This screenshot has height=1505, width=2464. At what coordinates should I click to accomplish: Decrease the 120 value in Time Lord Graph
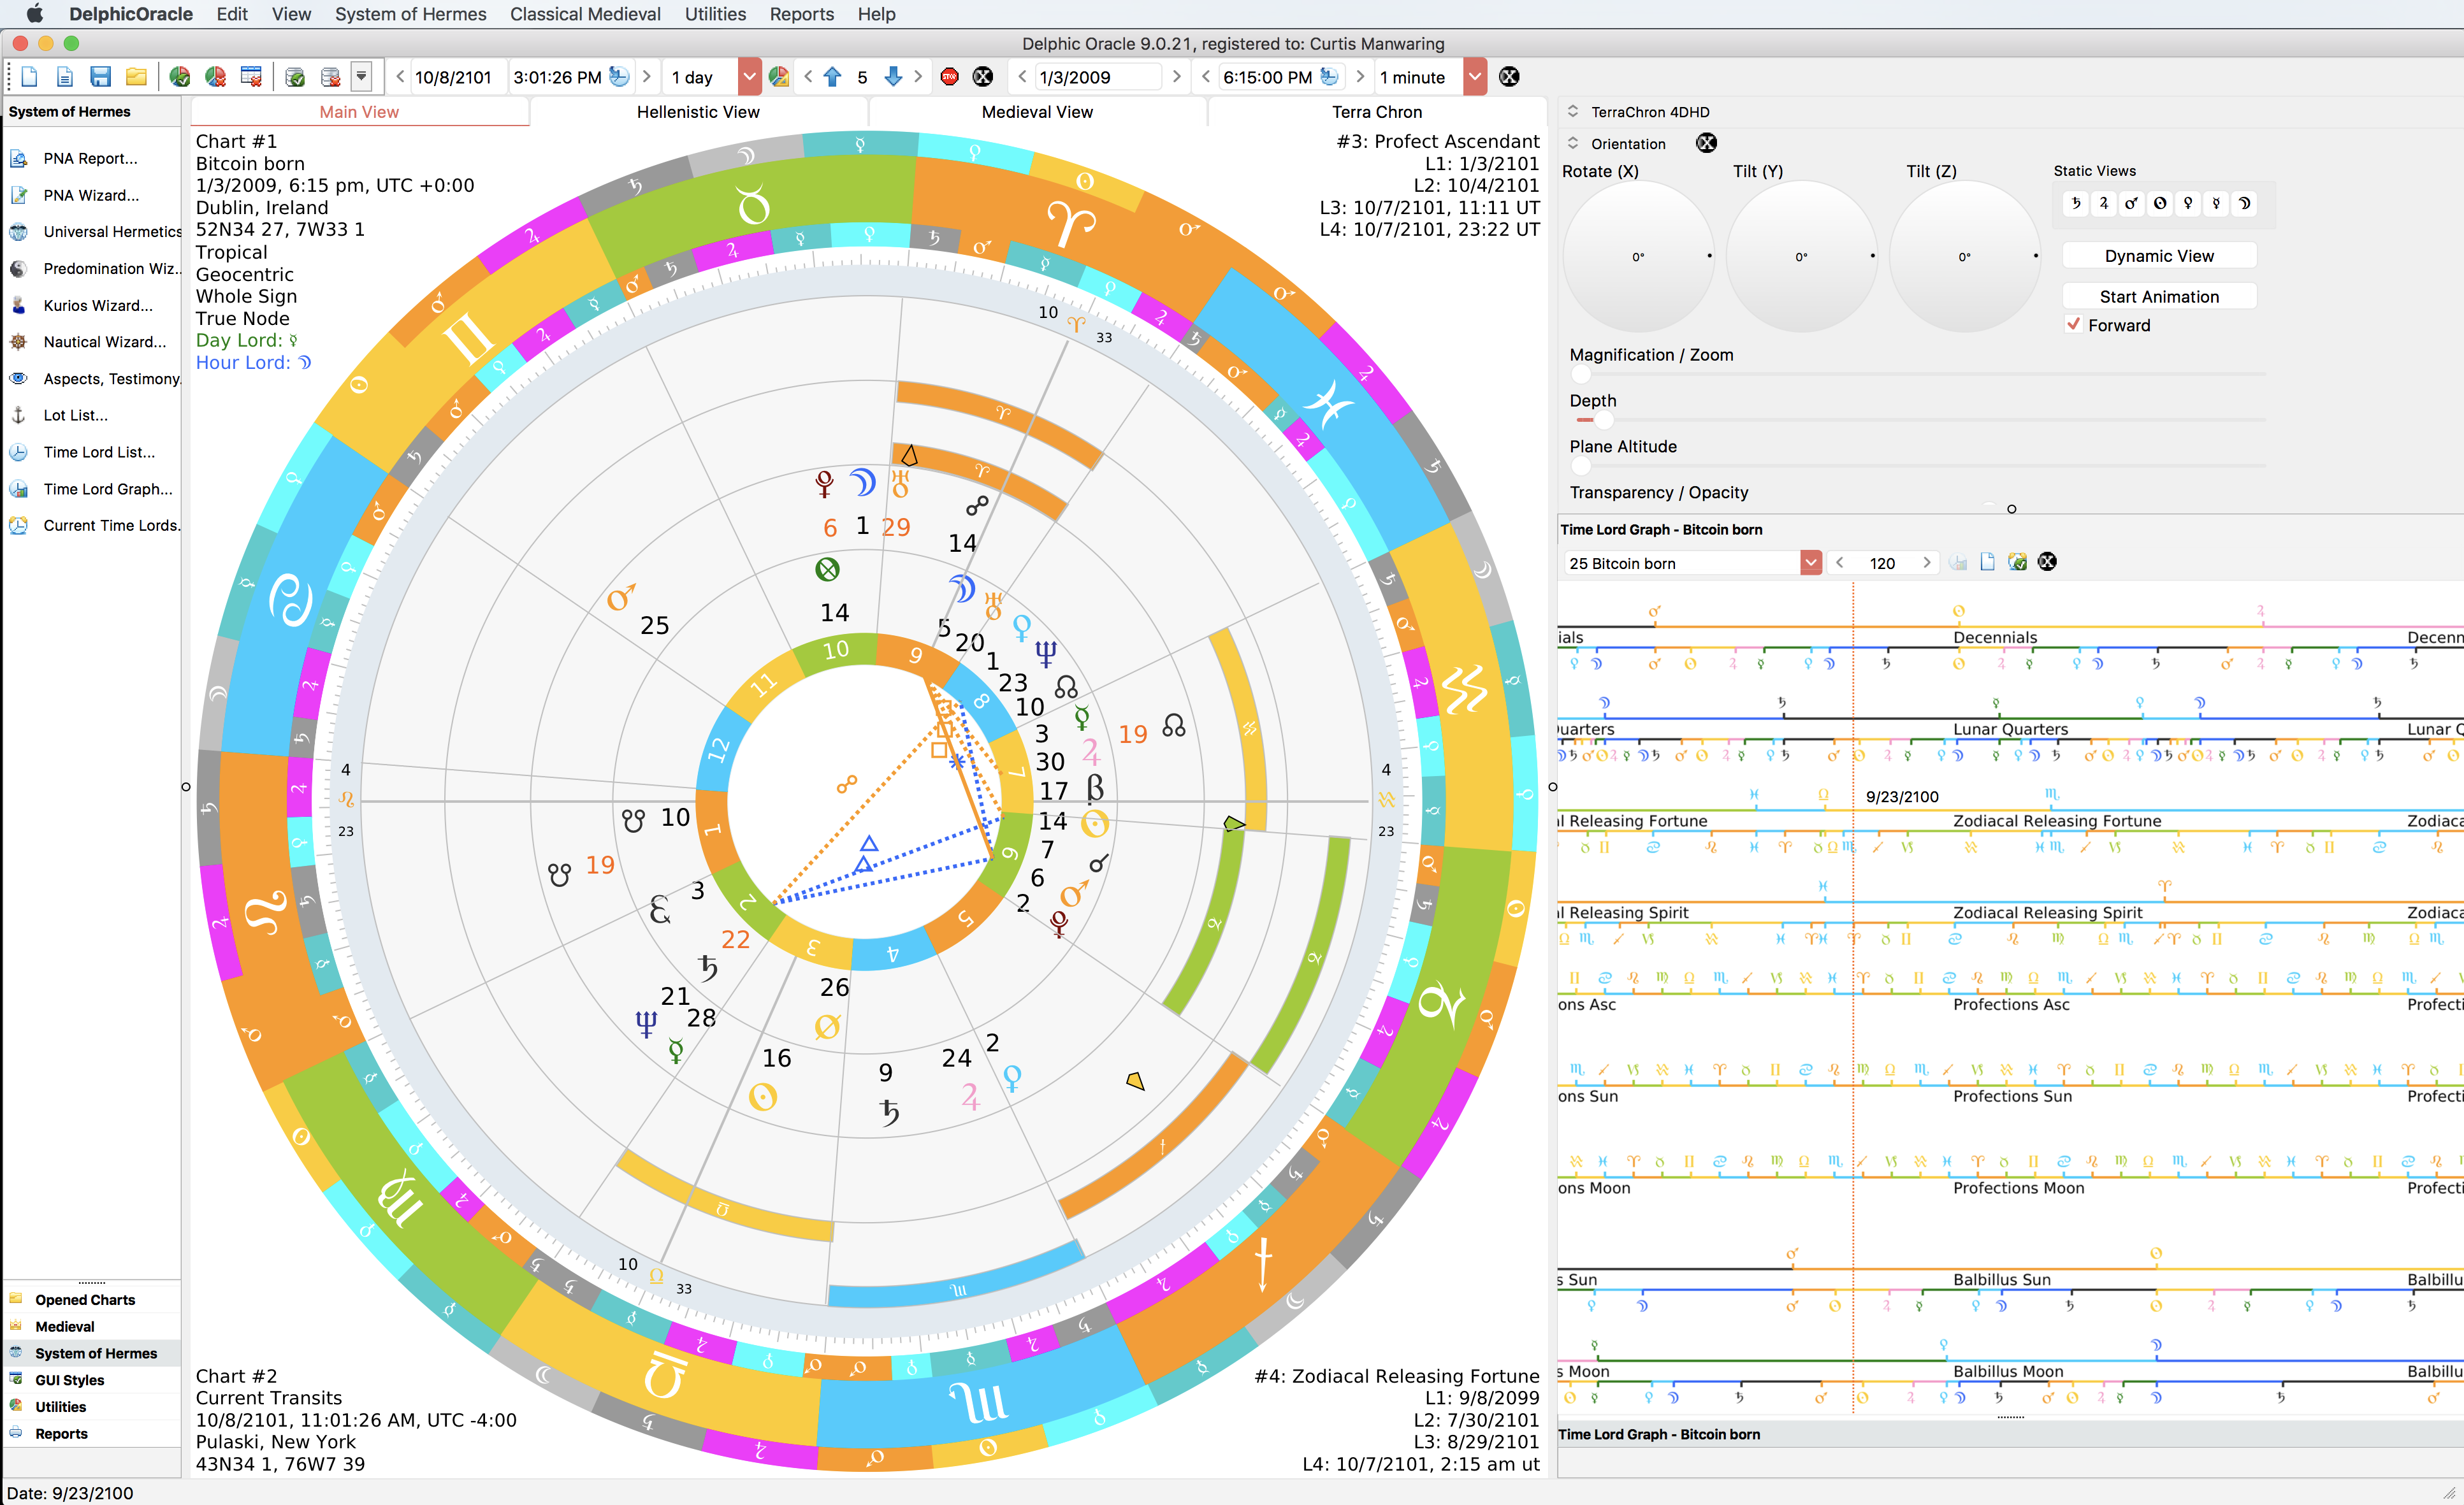pyautogui.click(x=1839, y=563)
